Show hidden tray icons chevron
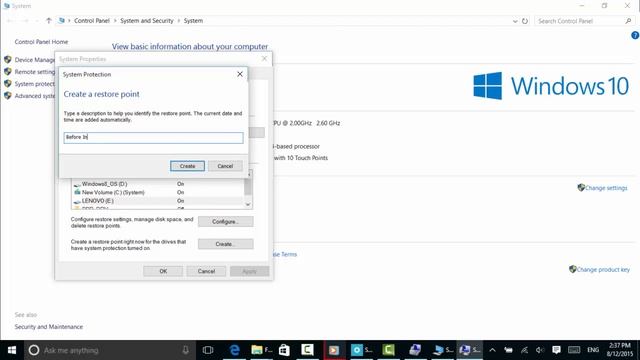The image size is (640, 360). [492, 350]
